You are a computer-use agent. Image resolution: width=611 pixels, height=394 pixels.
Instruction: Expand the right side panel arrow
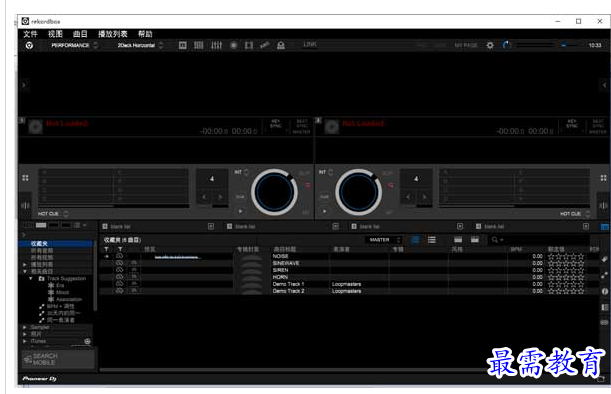[x=604, y=85]
